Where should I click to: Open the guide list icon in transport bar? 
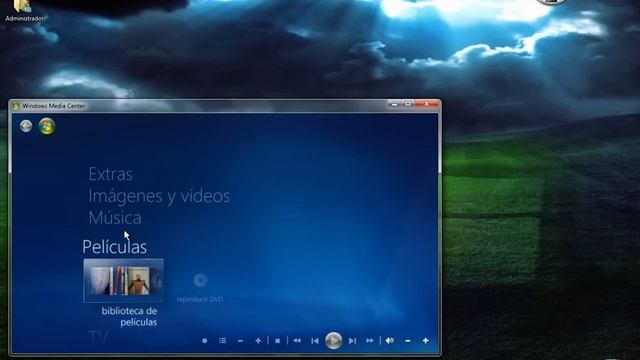pos(222,340)
